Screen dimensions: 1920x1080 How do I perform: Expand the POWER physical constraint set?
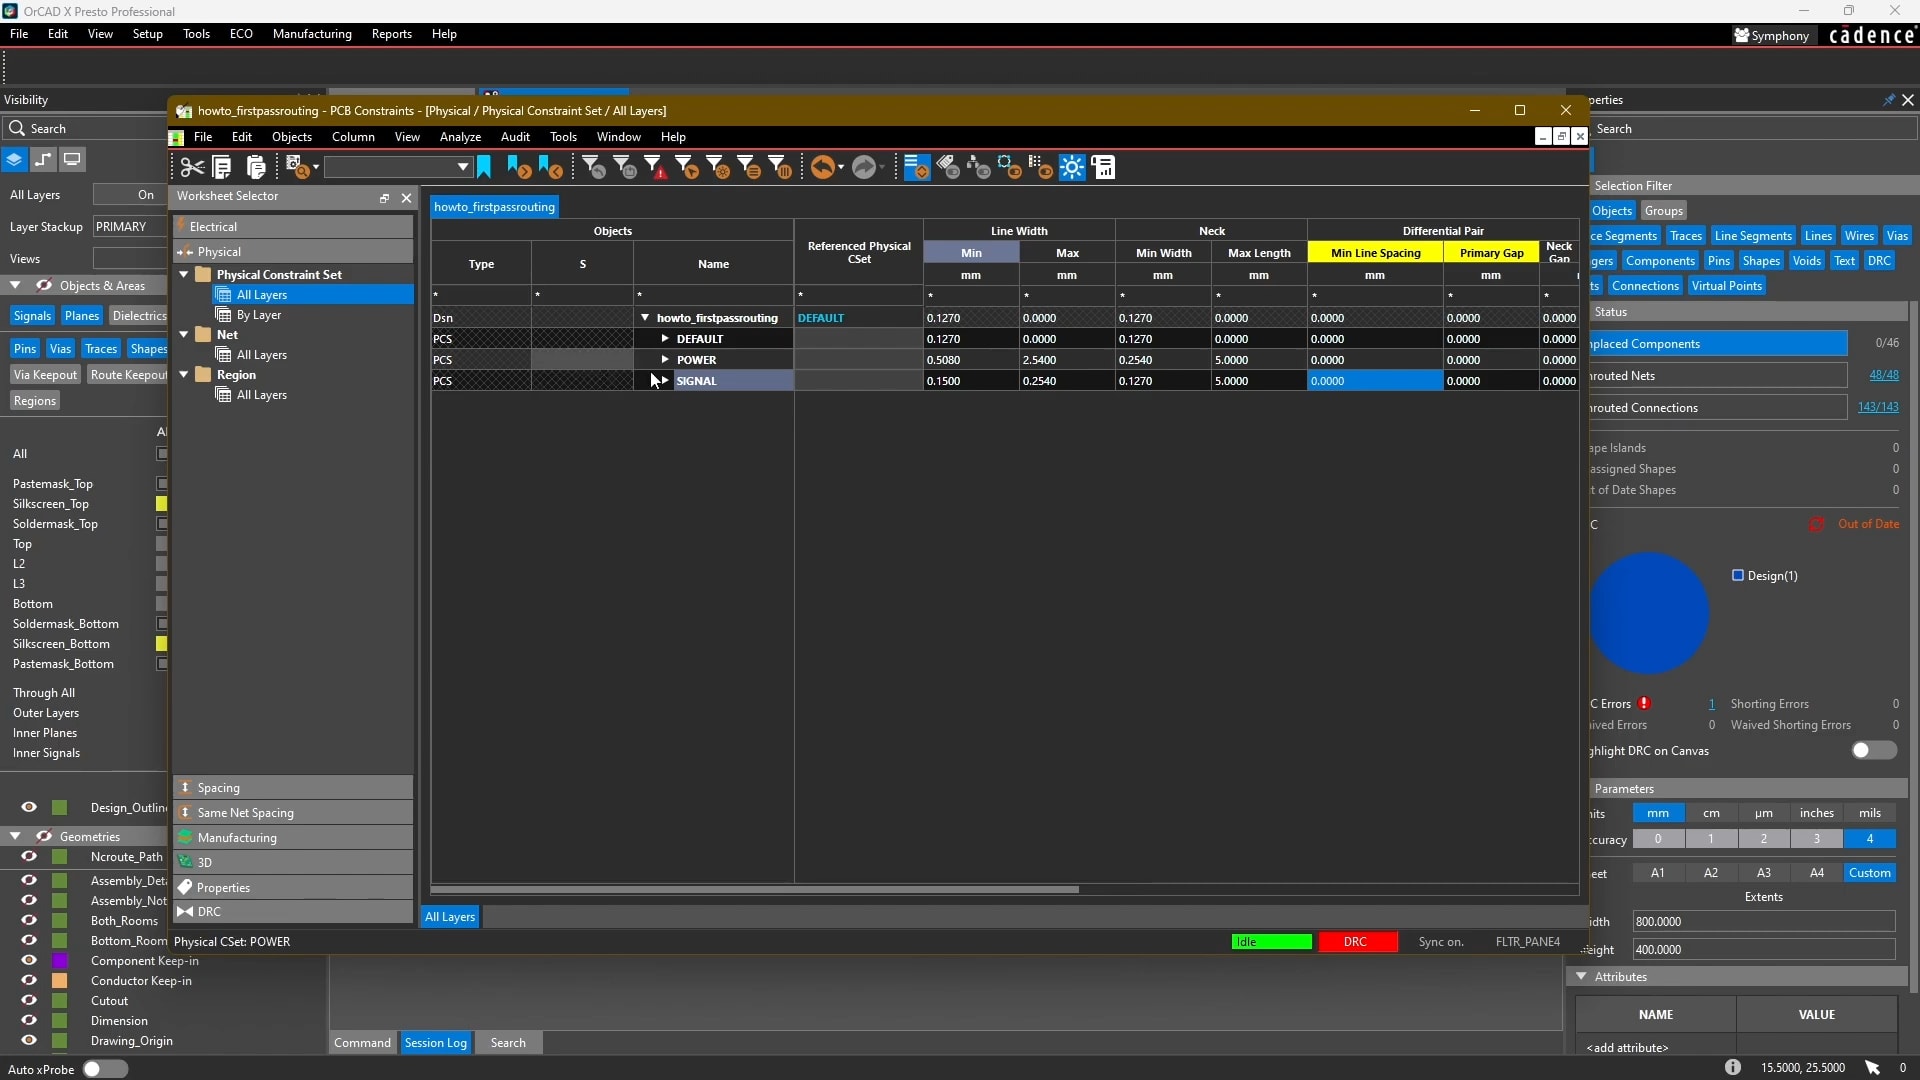(665, 359)
